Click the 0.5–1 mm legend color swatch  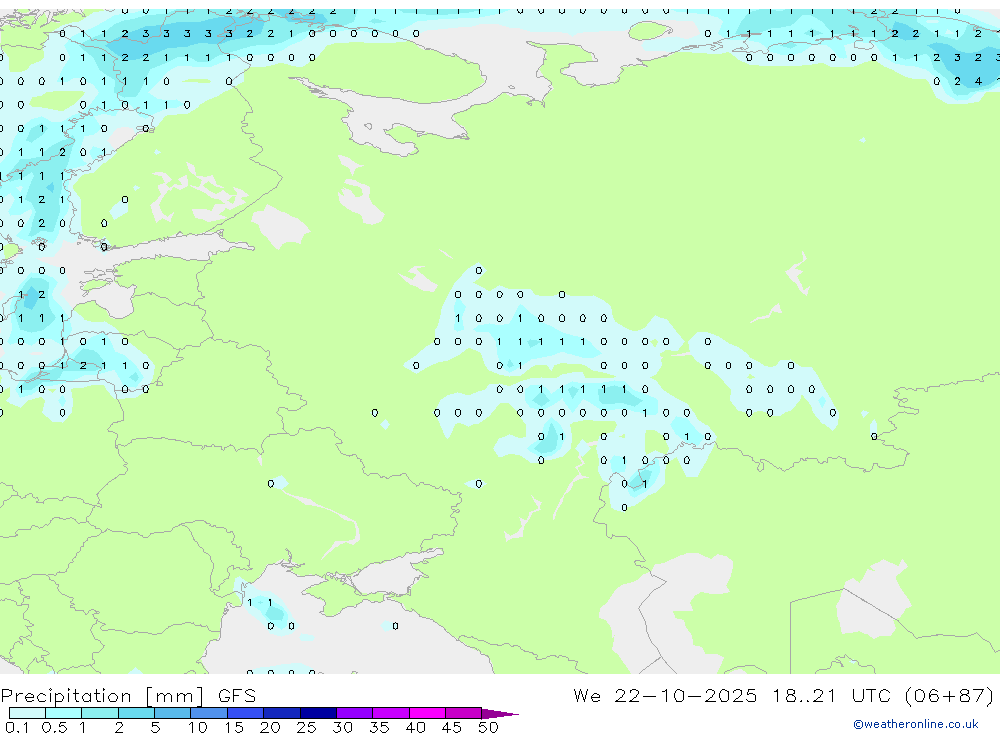(x=64, y=713)
